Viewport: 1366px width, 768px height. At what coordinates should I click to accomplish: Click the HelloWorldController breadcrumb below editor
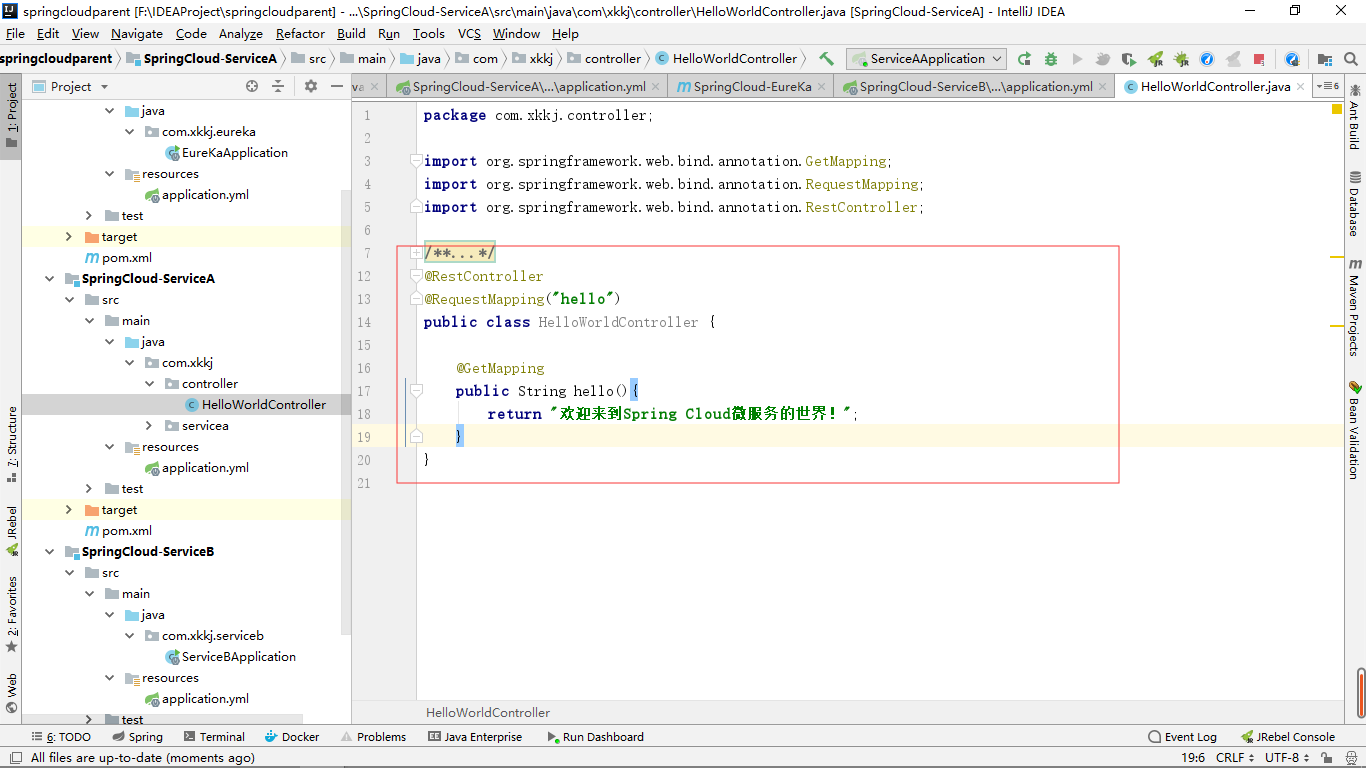(488, 713)
